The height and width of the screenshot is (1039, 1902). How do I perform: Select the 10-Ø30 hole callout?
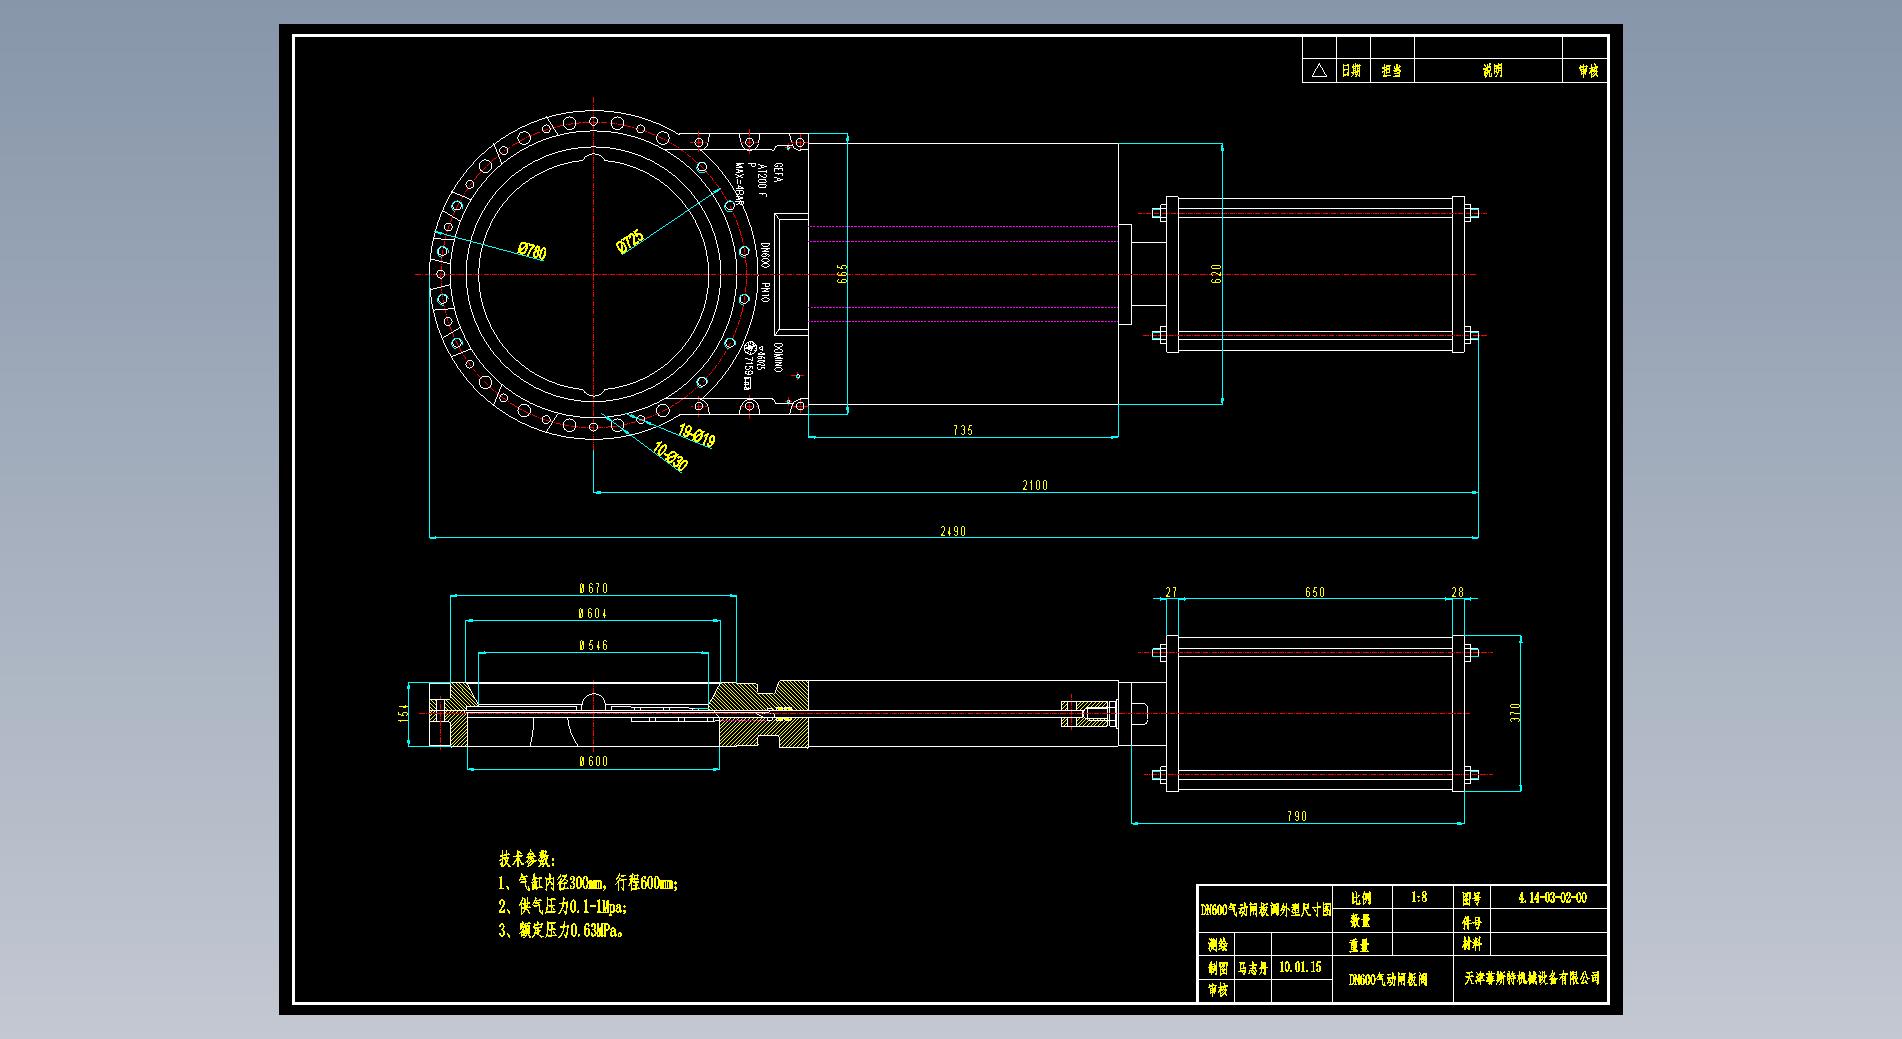pos(670,456)
